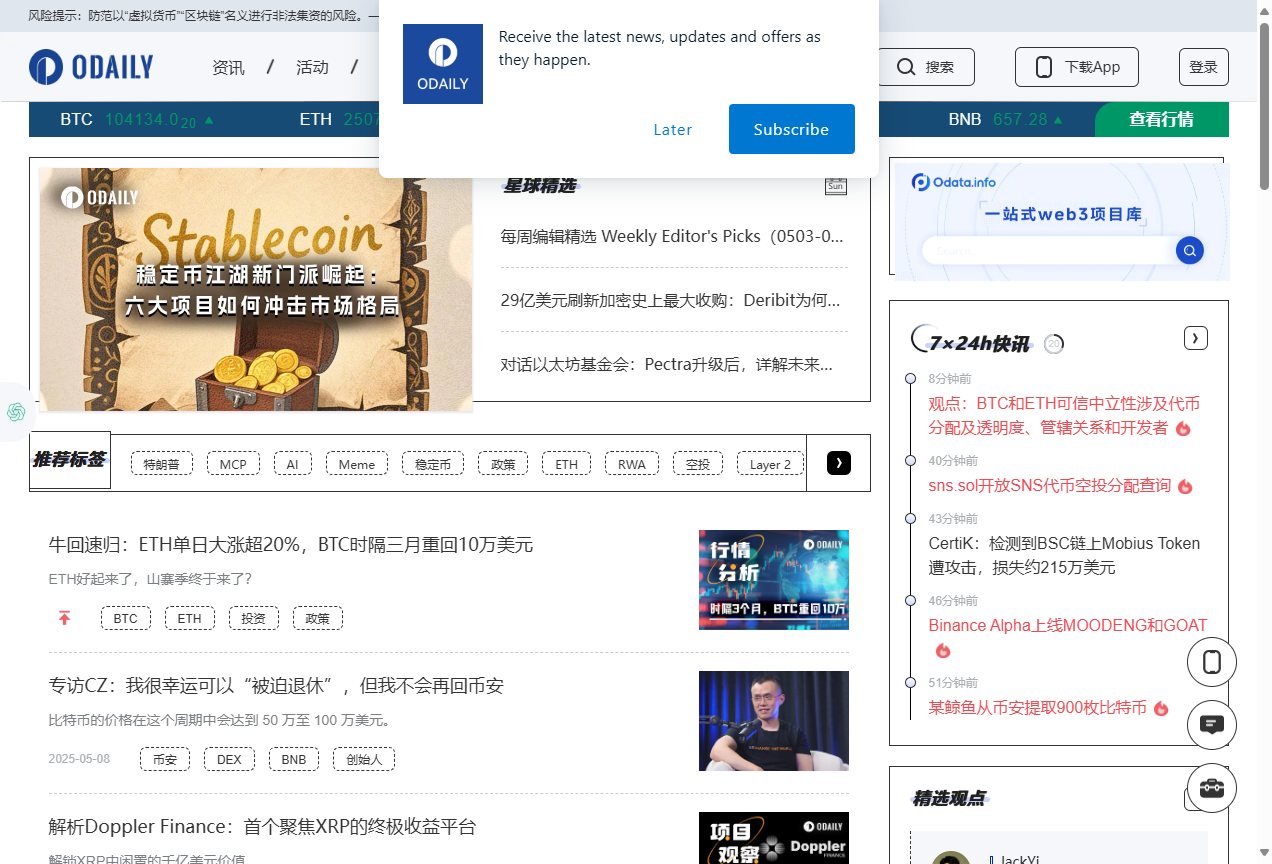Click the Stablecoin banner image
This screenshot has width=1272, height=864.
[x=255, y=289]
